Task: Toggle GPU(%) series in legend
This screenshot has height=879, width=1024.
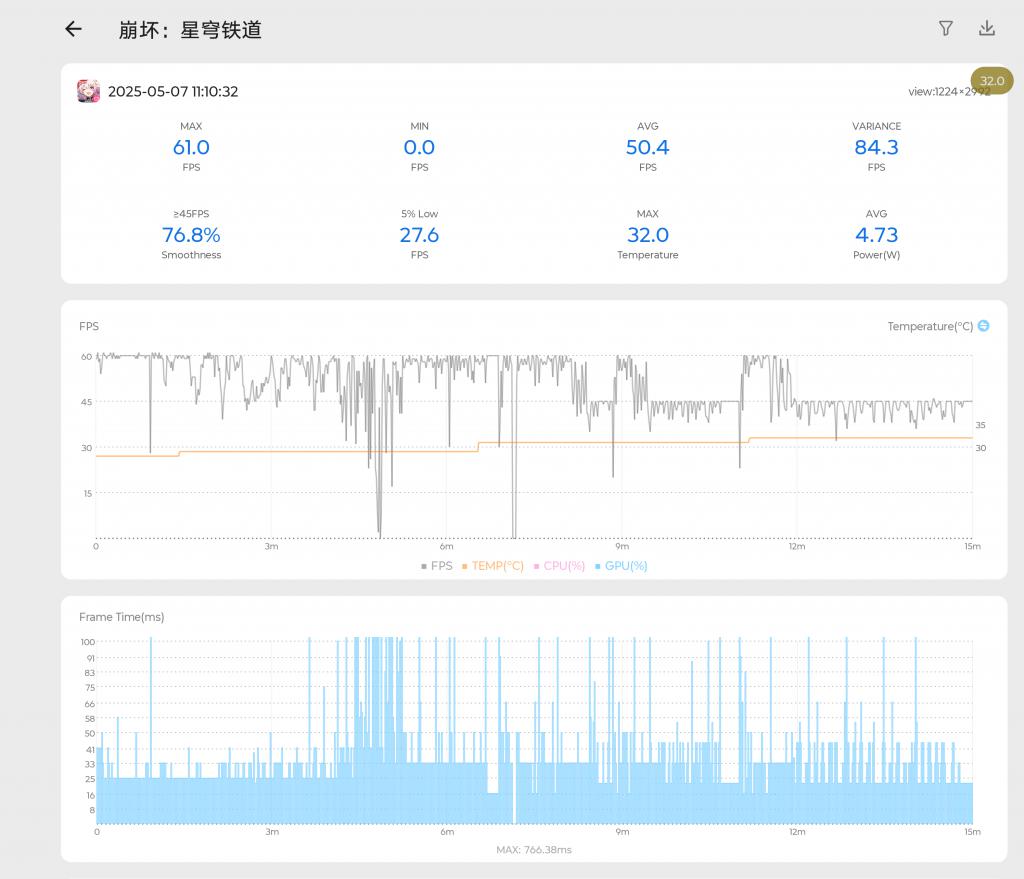Action: (x=621, y=566)
